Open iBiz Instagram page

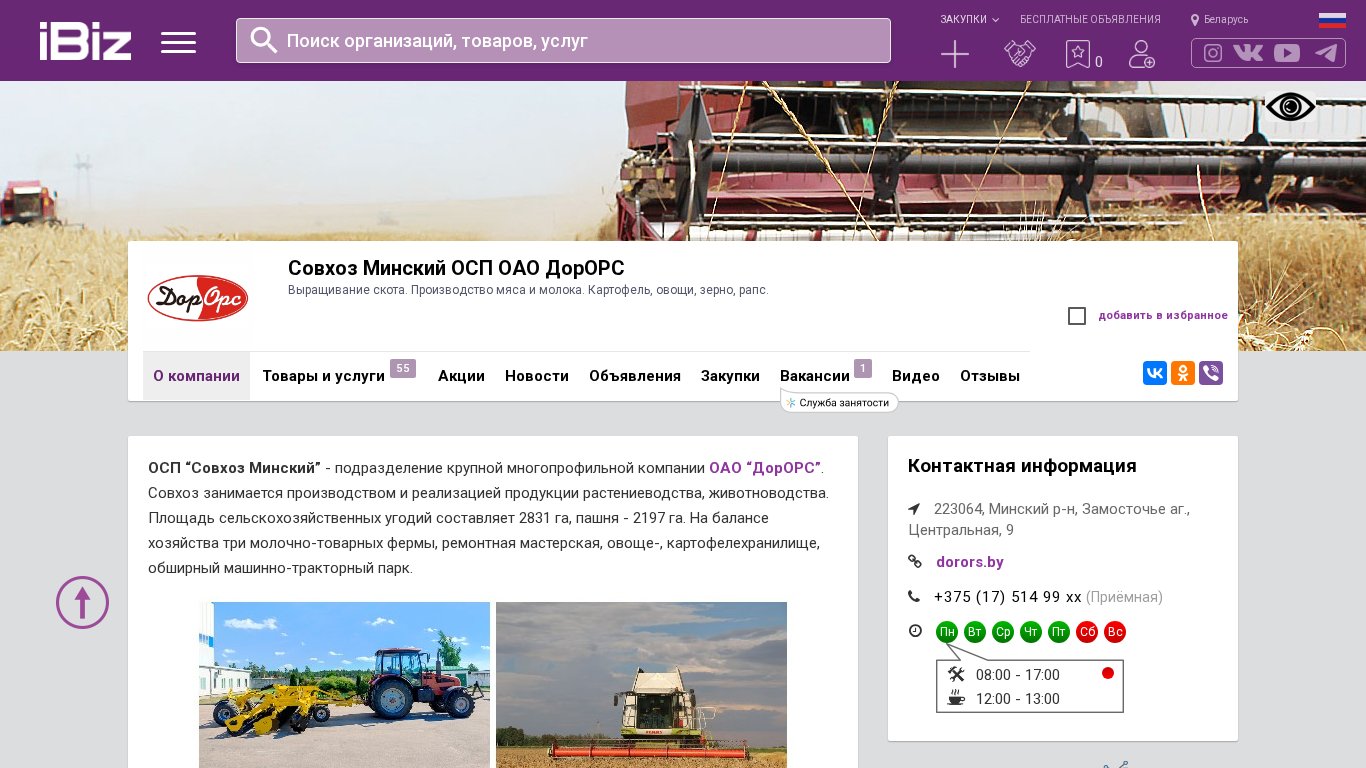1213,53
